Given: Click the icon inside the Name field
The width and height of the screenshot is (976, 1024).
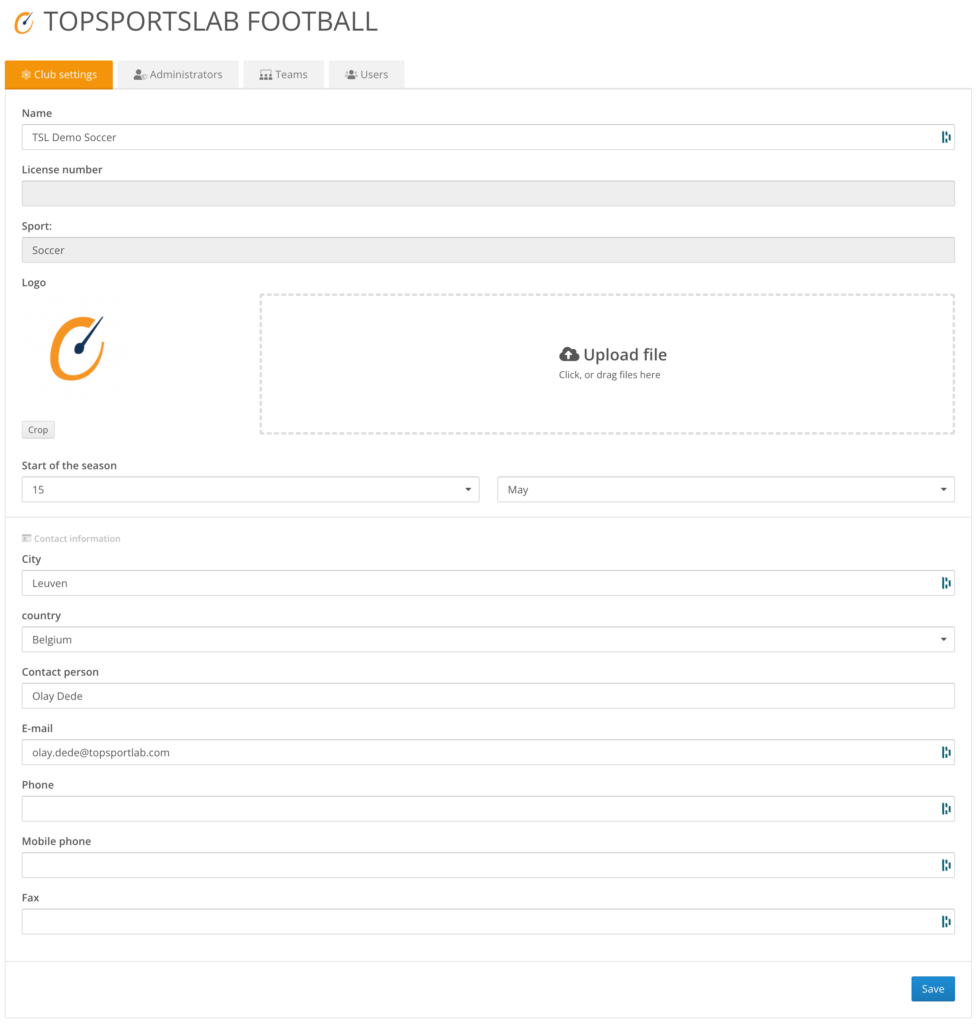Looking at the screenshot, I should click(x=945, y=137).
